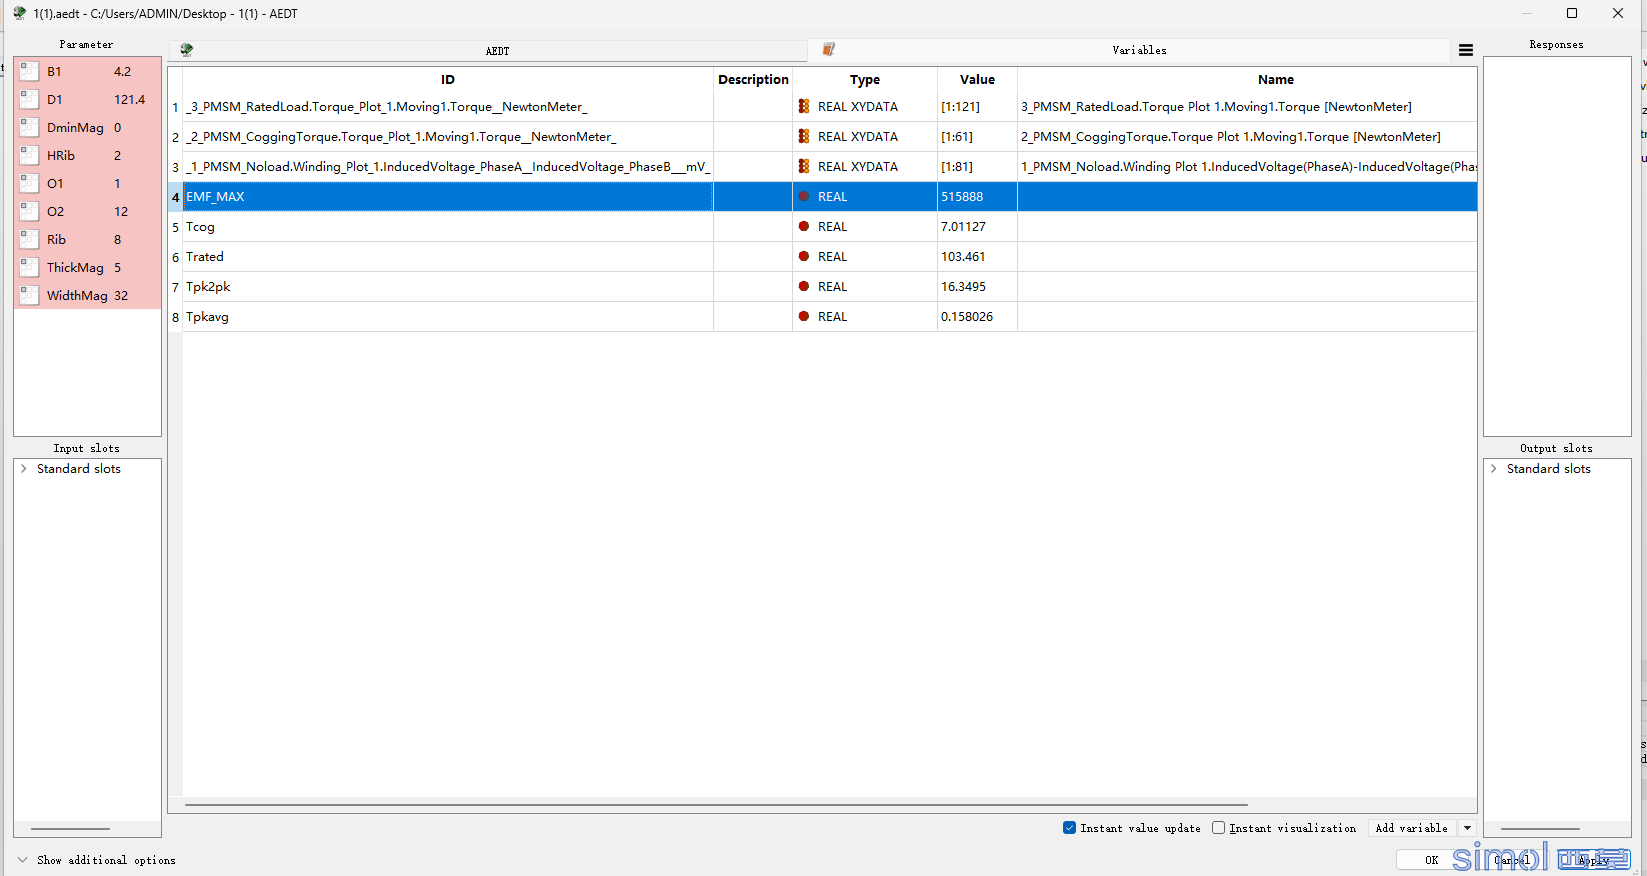Click the [1:121] value cell
Viewport: 1647px width, 876px height.
(x=977, y=106)
